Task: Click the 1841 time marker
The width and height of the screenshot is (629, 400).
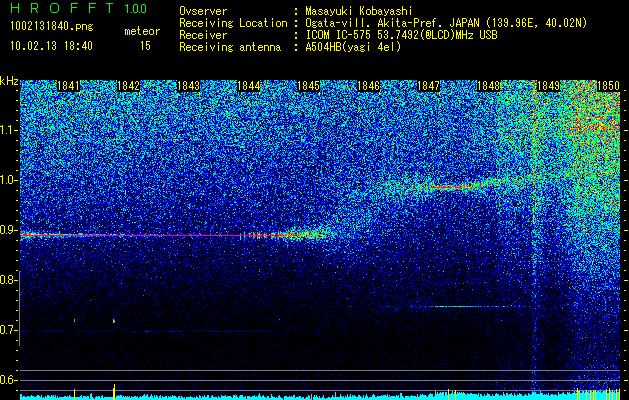Action: point(69,86)
